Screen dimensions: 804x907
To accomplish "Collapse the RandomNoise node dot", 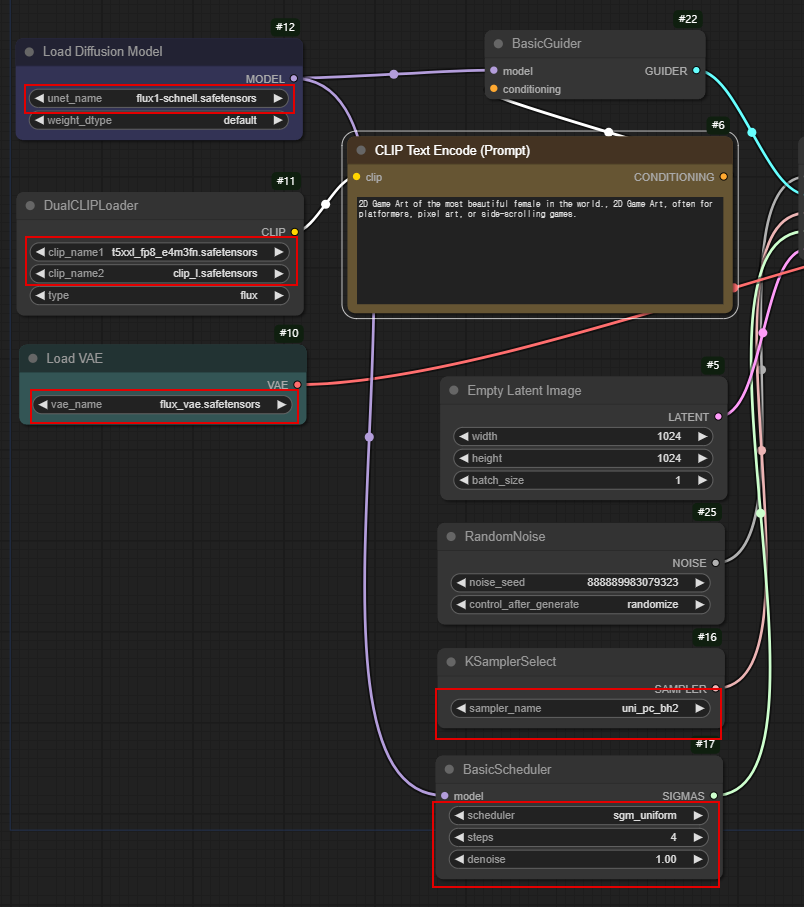I will coord(451,537).
